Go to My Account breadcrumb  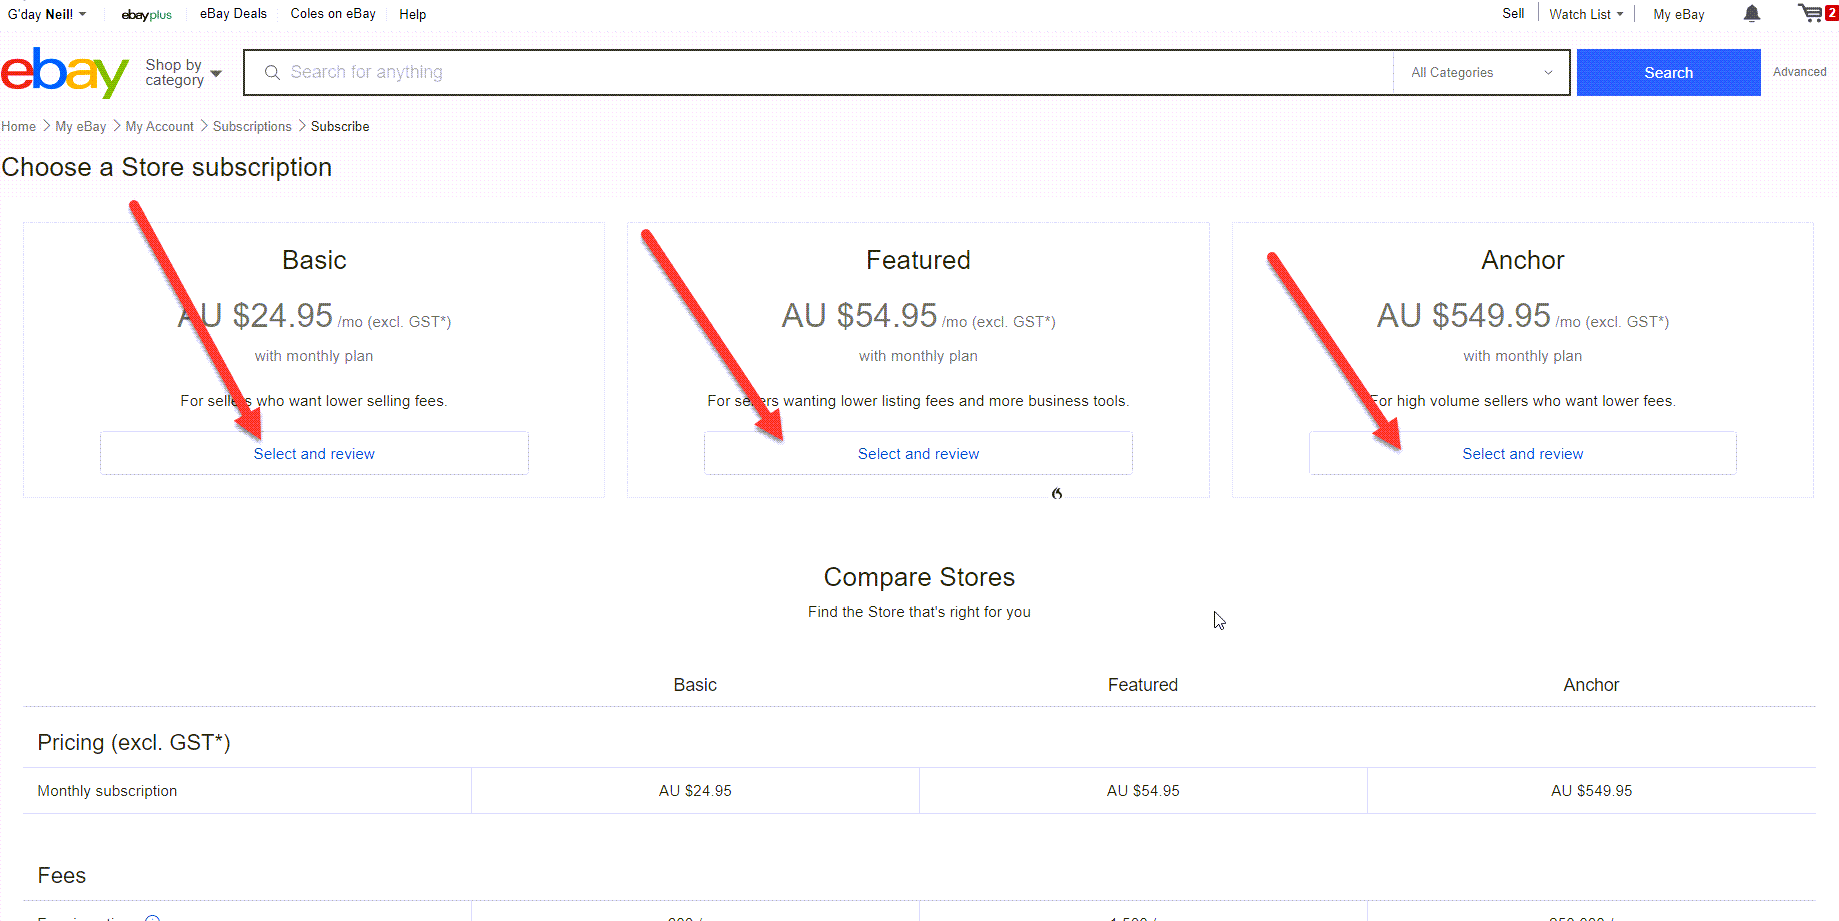[x=159, y=126]
